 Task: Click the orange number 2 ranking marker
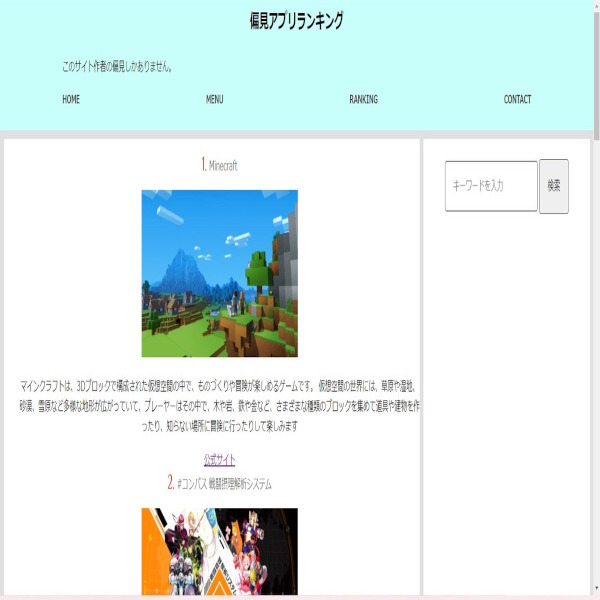tap(171, 482)
